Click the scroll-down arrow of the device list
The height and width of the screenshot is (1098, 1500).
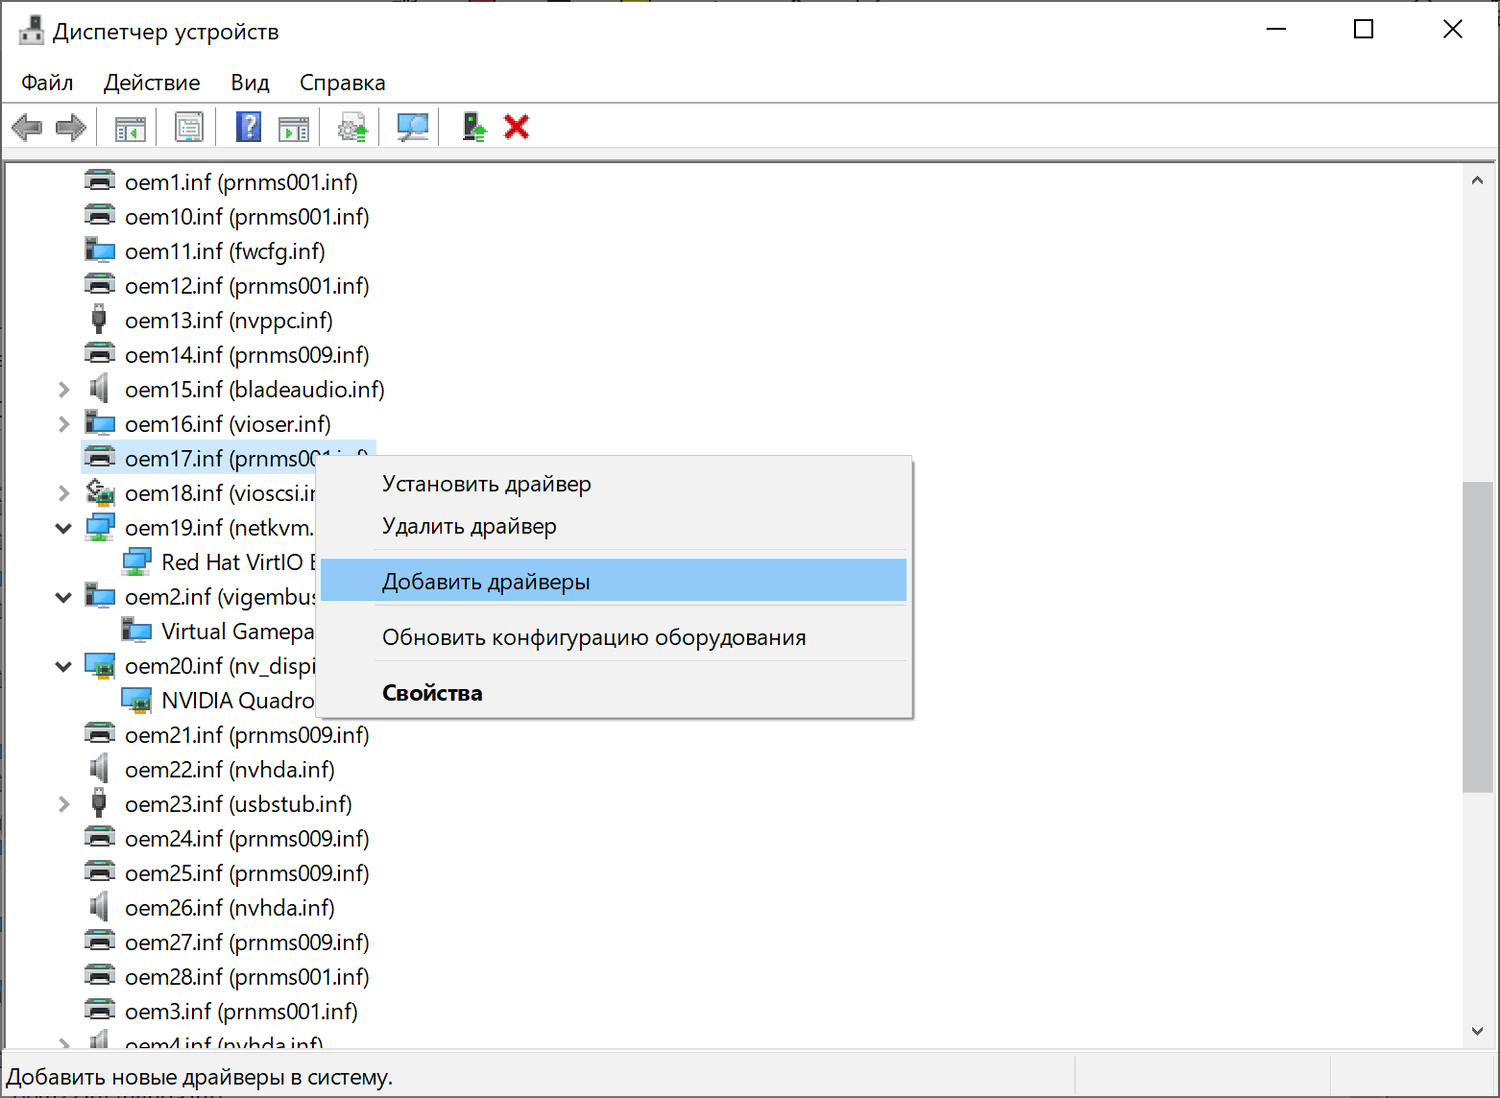[x=1477, y=1031]
